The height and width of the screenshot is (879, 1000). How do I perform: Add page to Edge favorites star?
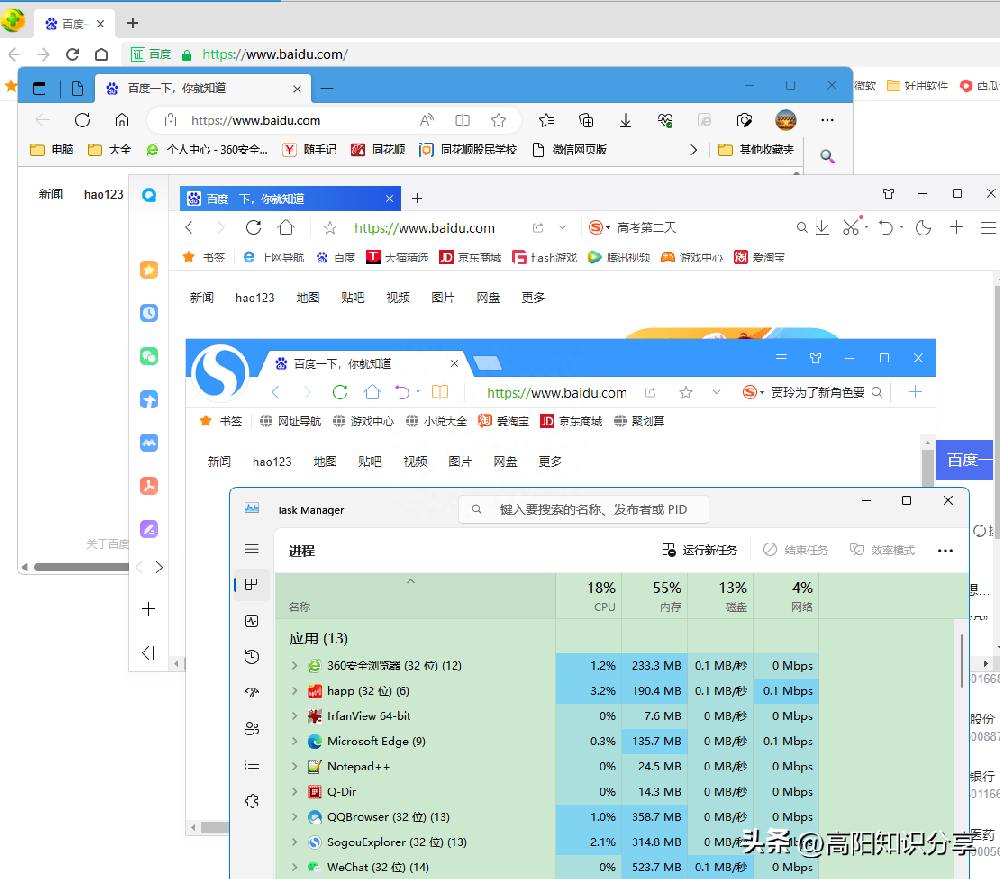point(498,120)
